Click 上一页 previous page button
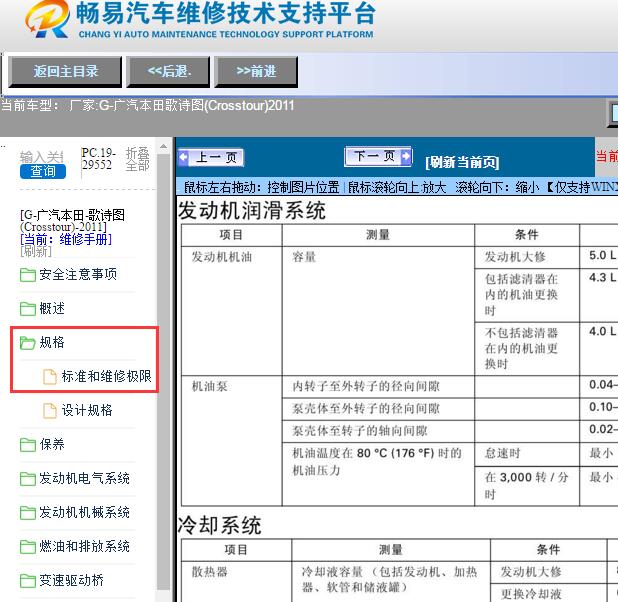This screenshot has height=602, width=618. [x=211, y=157]
